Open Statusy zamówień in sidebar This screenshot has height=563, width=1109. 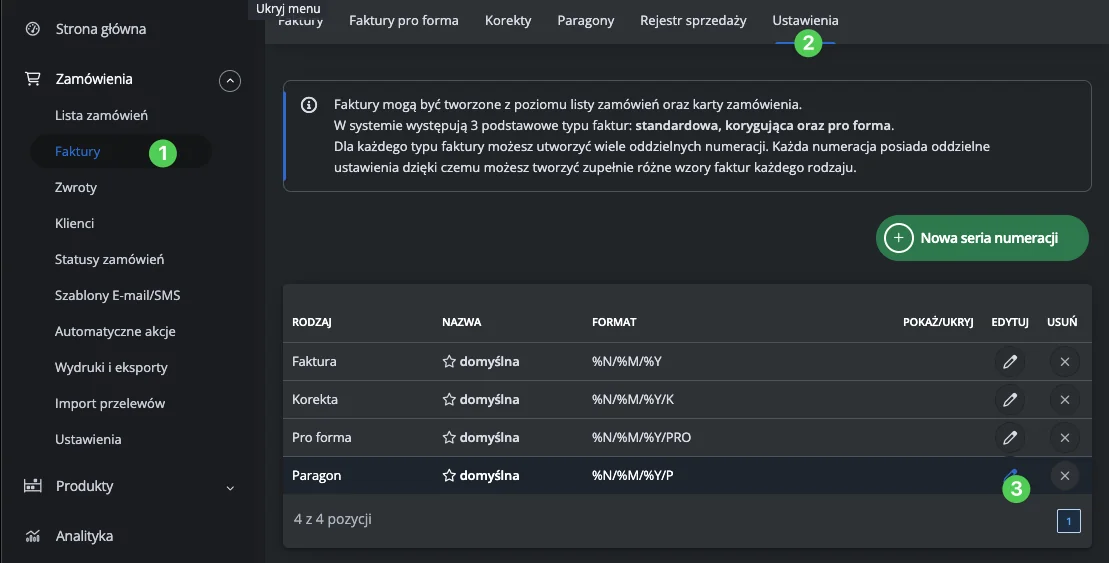(x=110, y=260)
